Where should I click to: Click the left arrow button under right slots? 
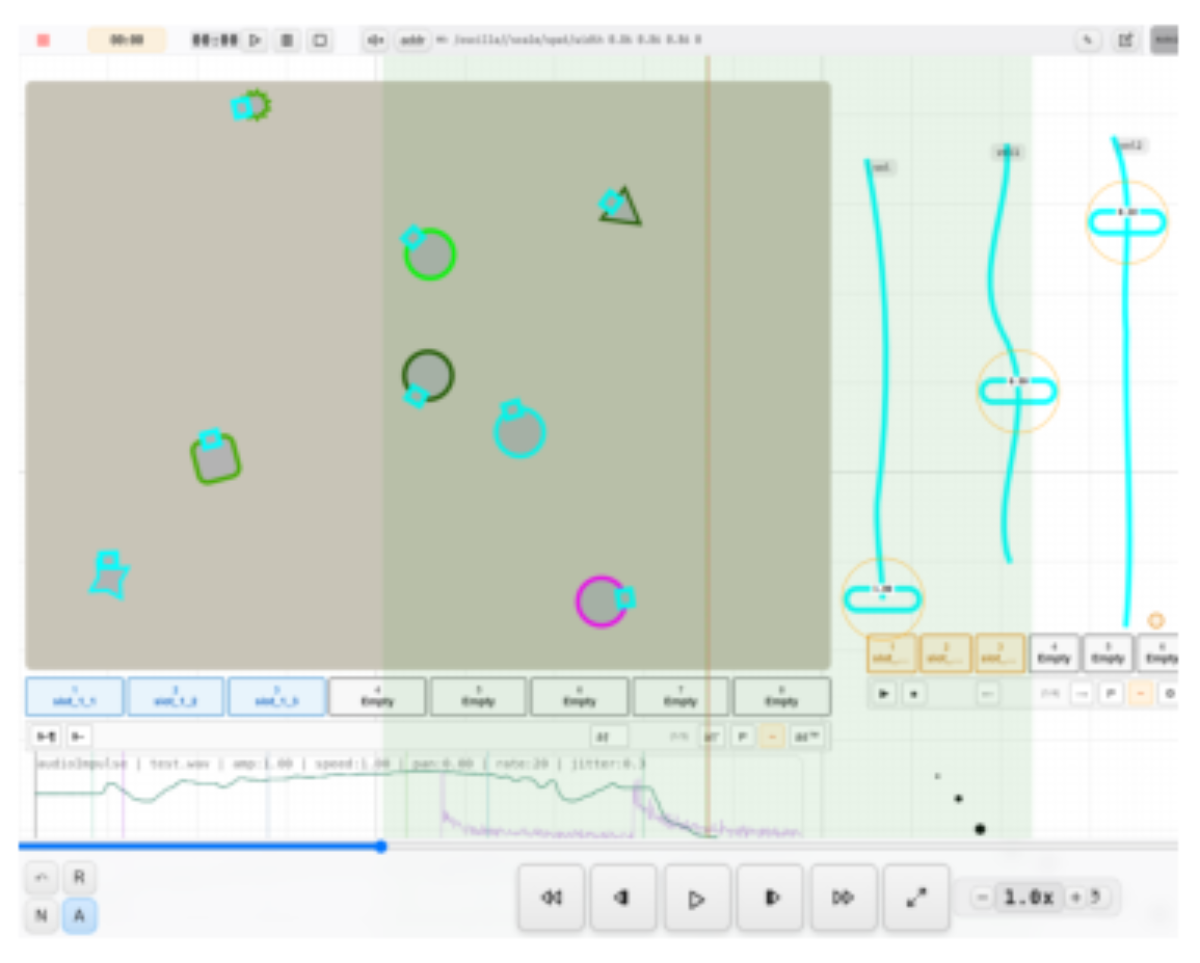[987, 693]
